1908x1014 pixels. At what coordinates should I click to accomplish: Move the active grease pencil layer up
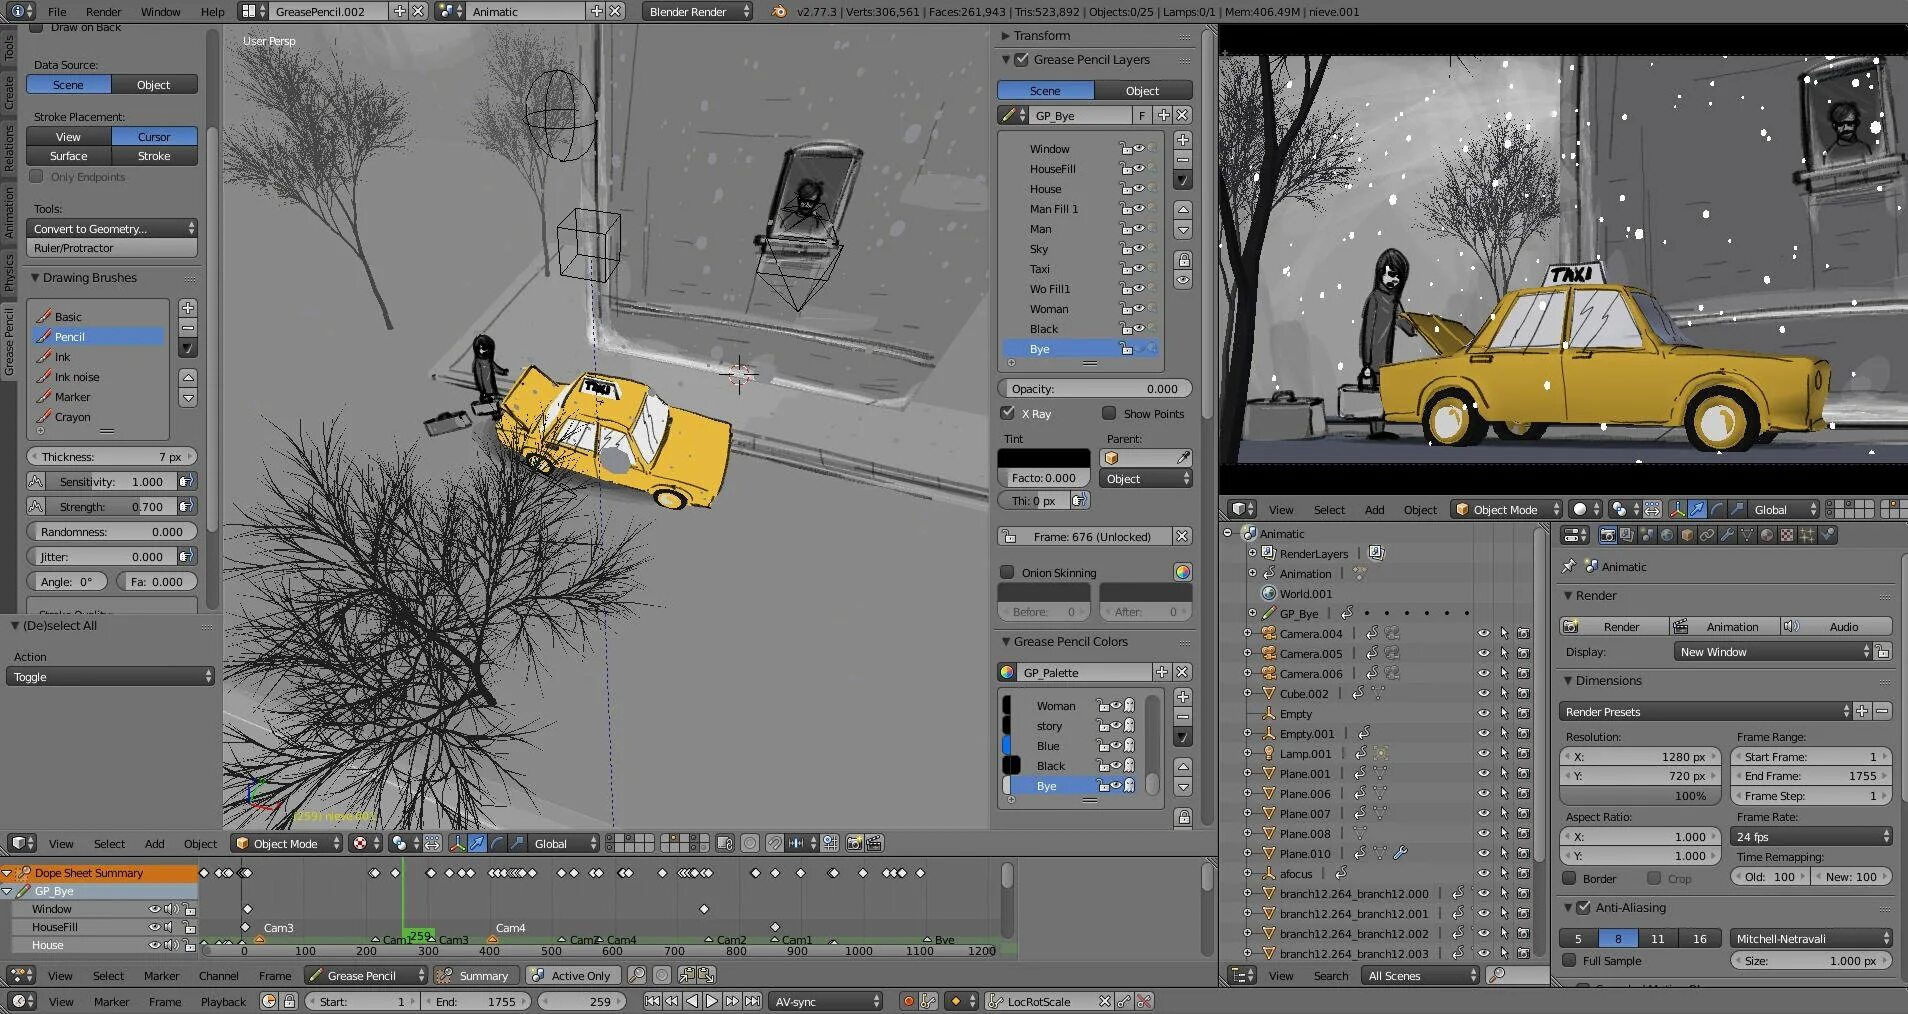pos(1183,209)
